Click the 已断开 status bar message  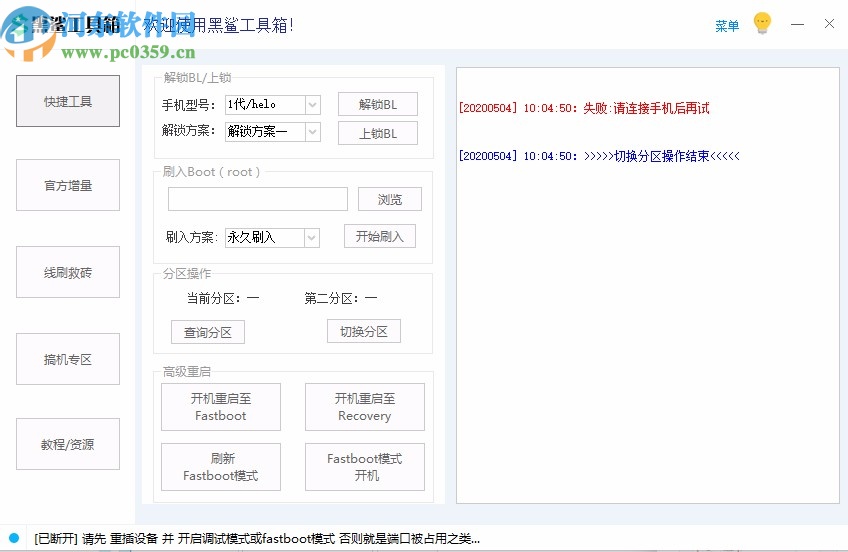tap(257, 538)
